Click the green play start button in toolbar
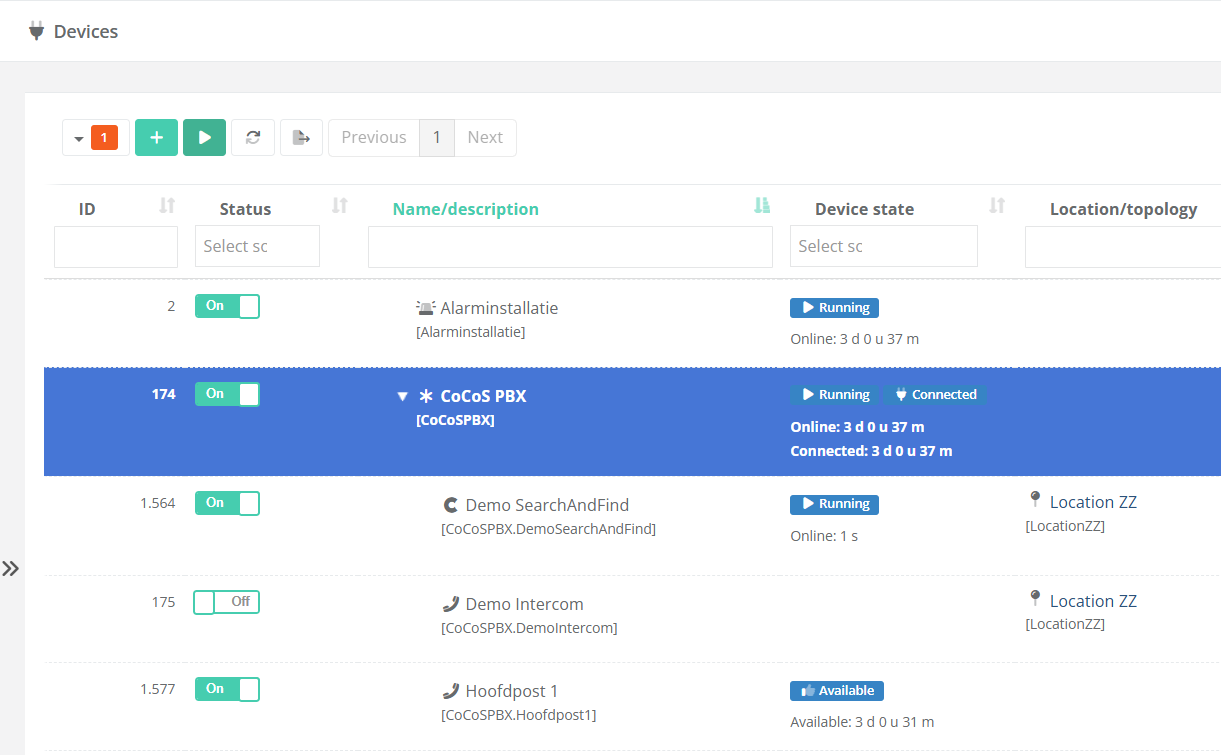 pyautogui.click(x=204, y=137)
